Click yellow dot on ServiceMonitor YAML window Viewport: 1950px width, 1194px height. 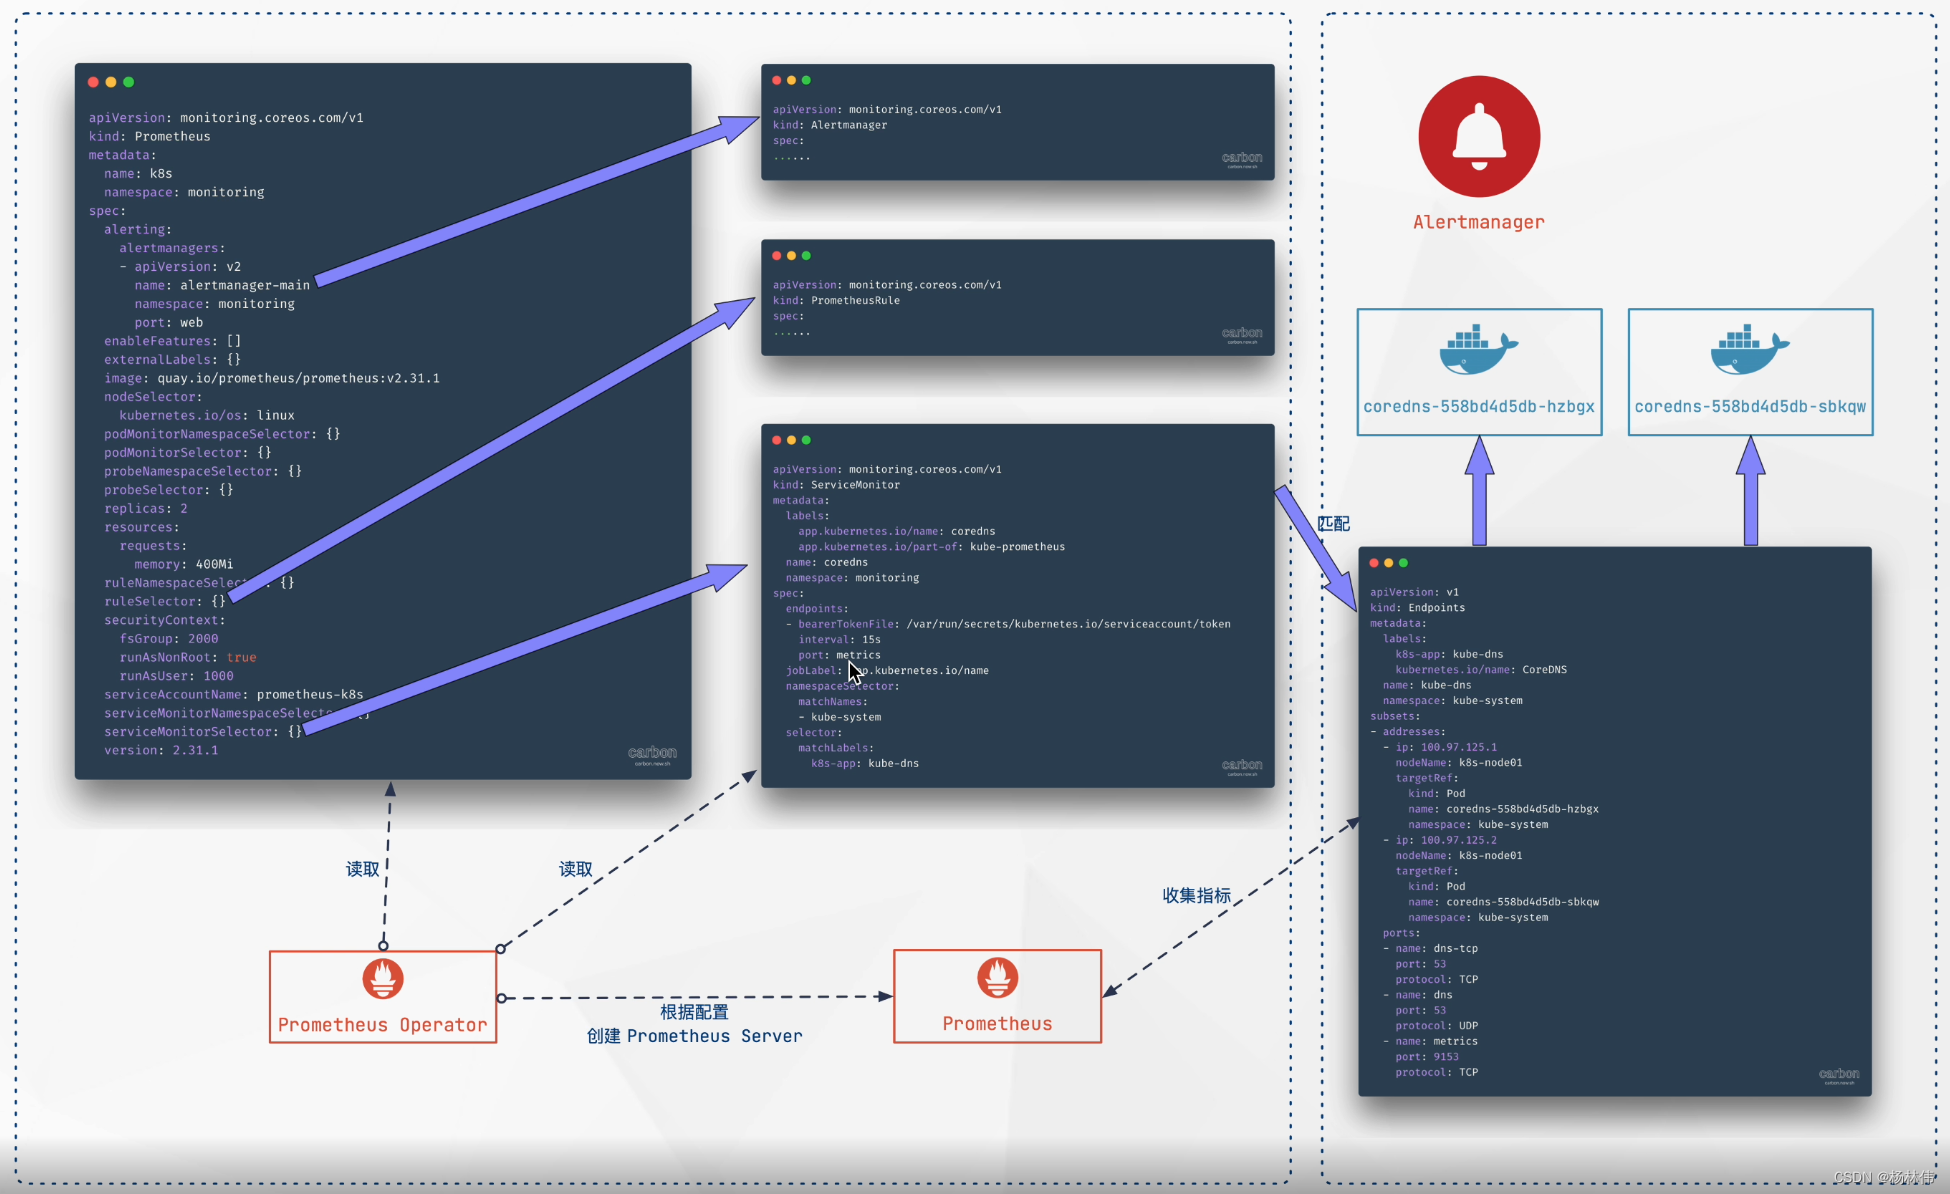791,440
